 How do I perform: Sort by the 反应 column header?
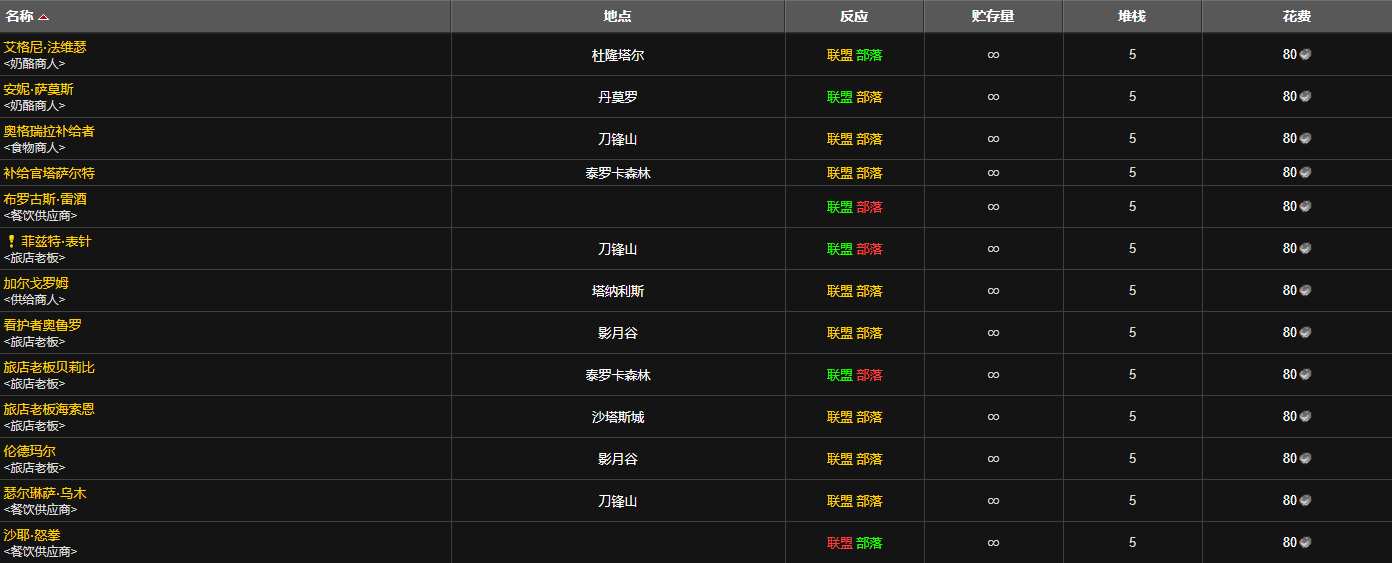pos(854,16)
